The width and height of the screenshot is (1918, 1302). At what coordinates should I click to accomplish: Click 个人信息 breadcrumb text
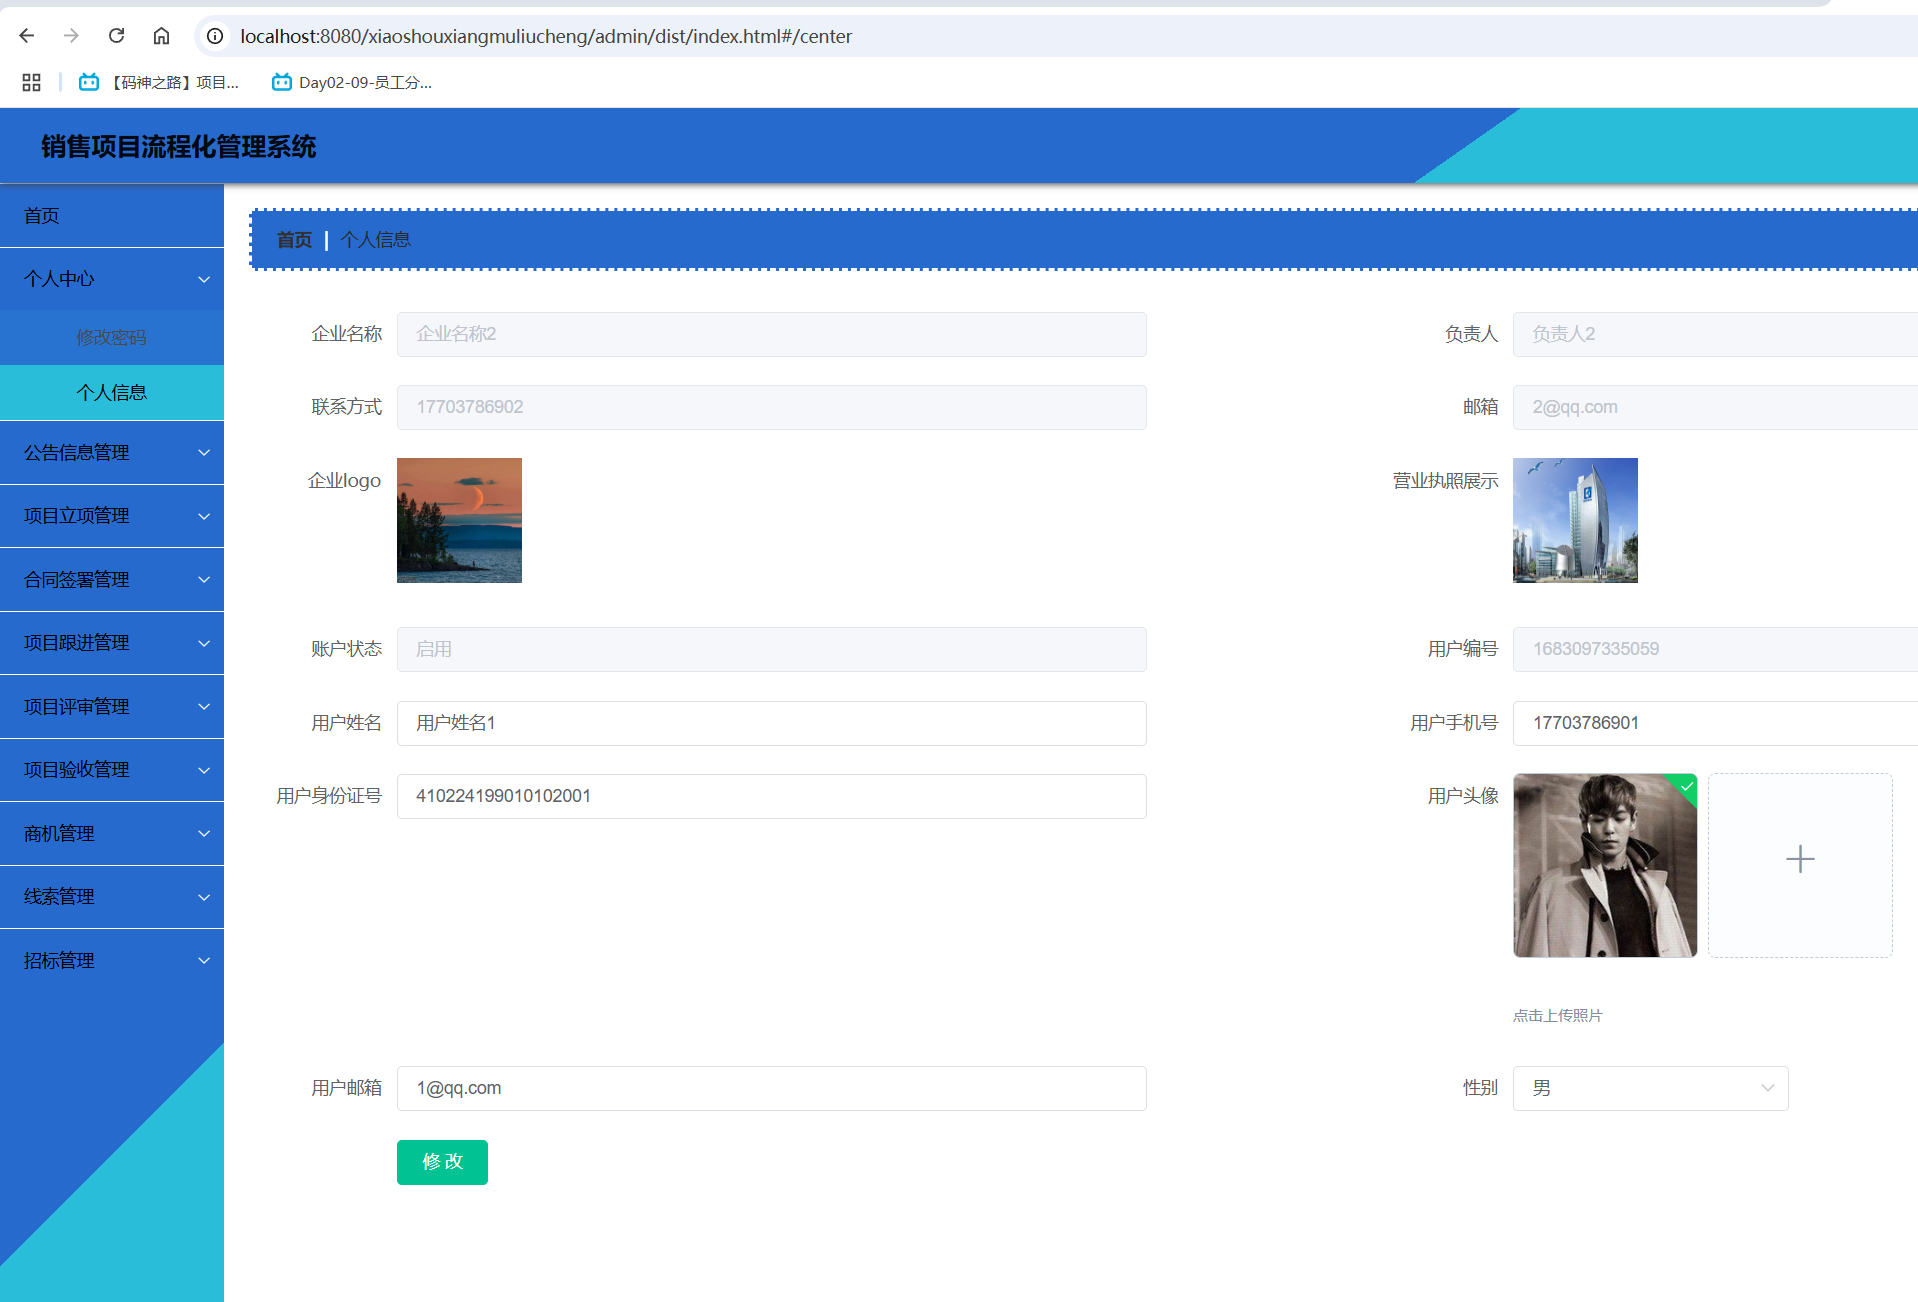(x=375, y=240)
